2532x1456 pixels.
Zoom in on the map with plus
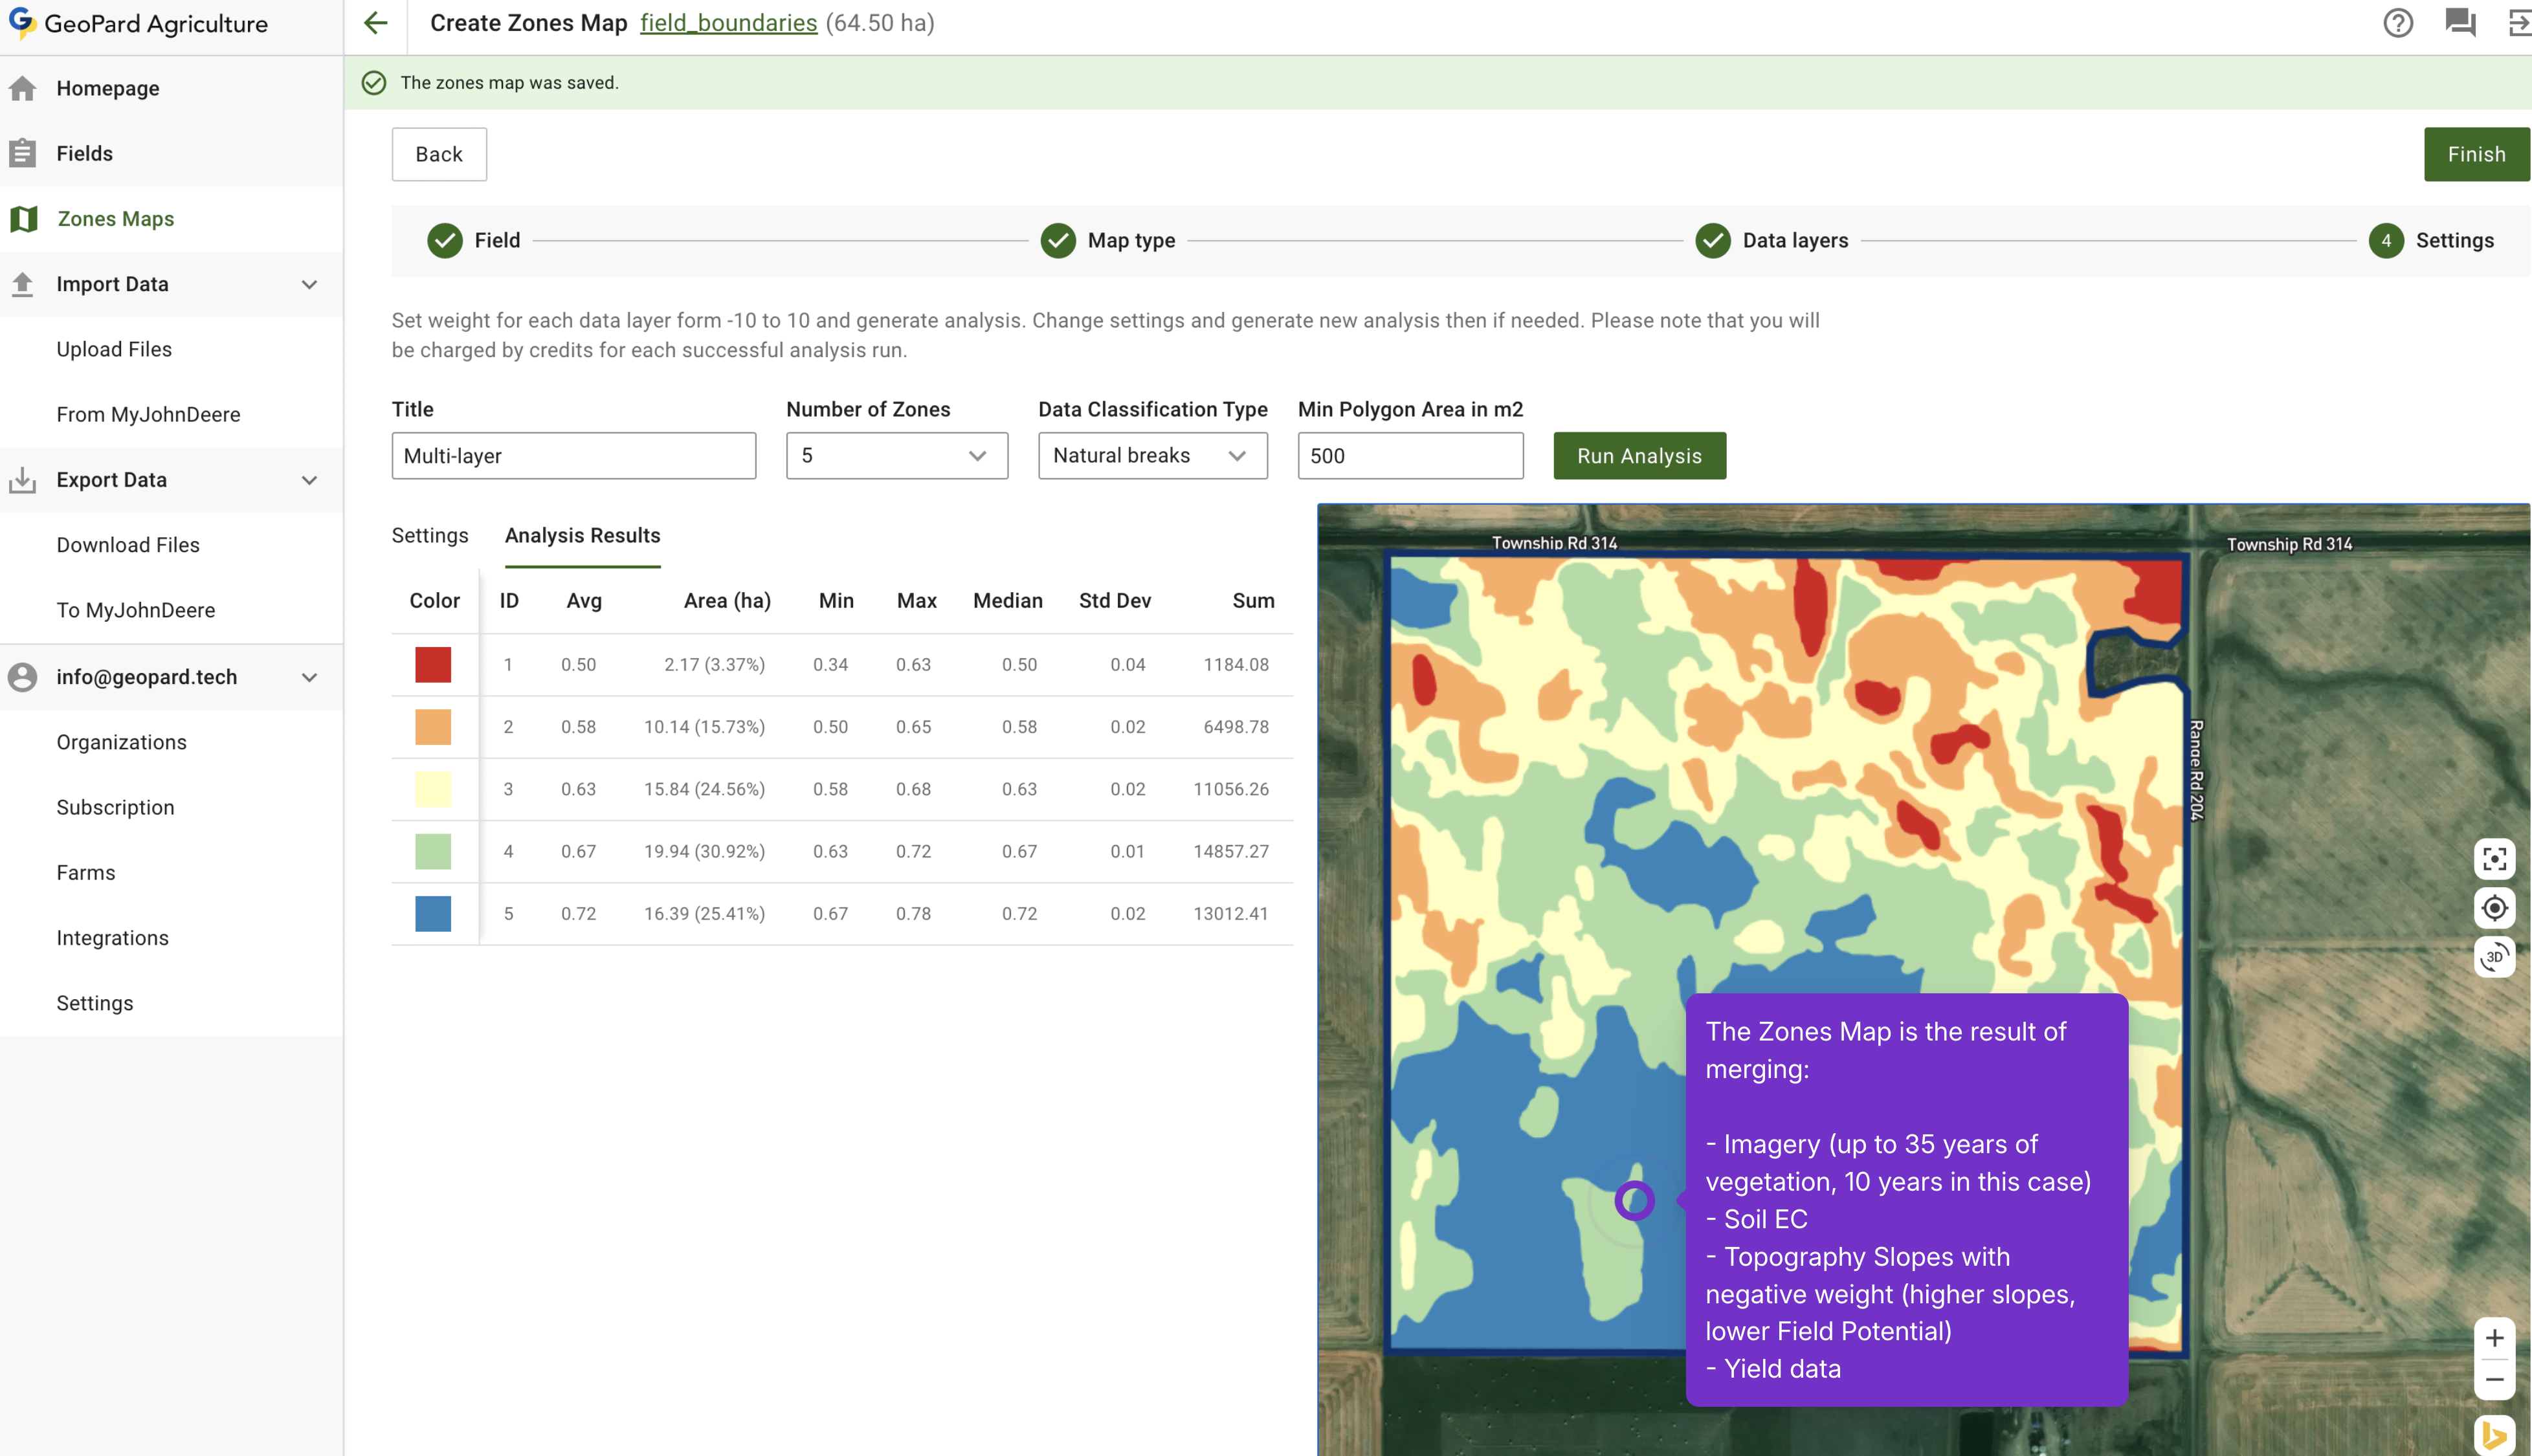click(2494, 1338)
